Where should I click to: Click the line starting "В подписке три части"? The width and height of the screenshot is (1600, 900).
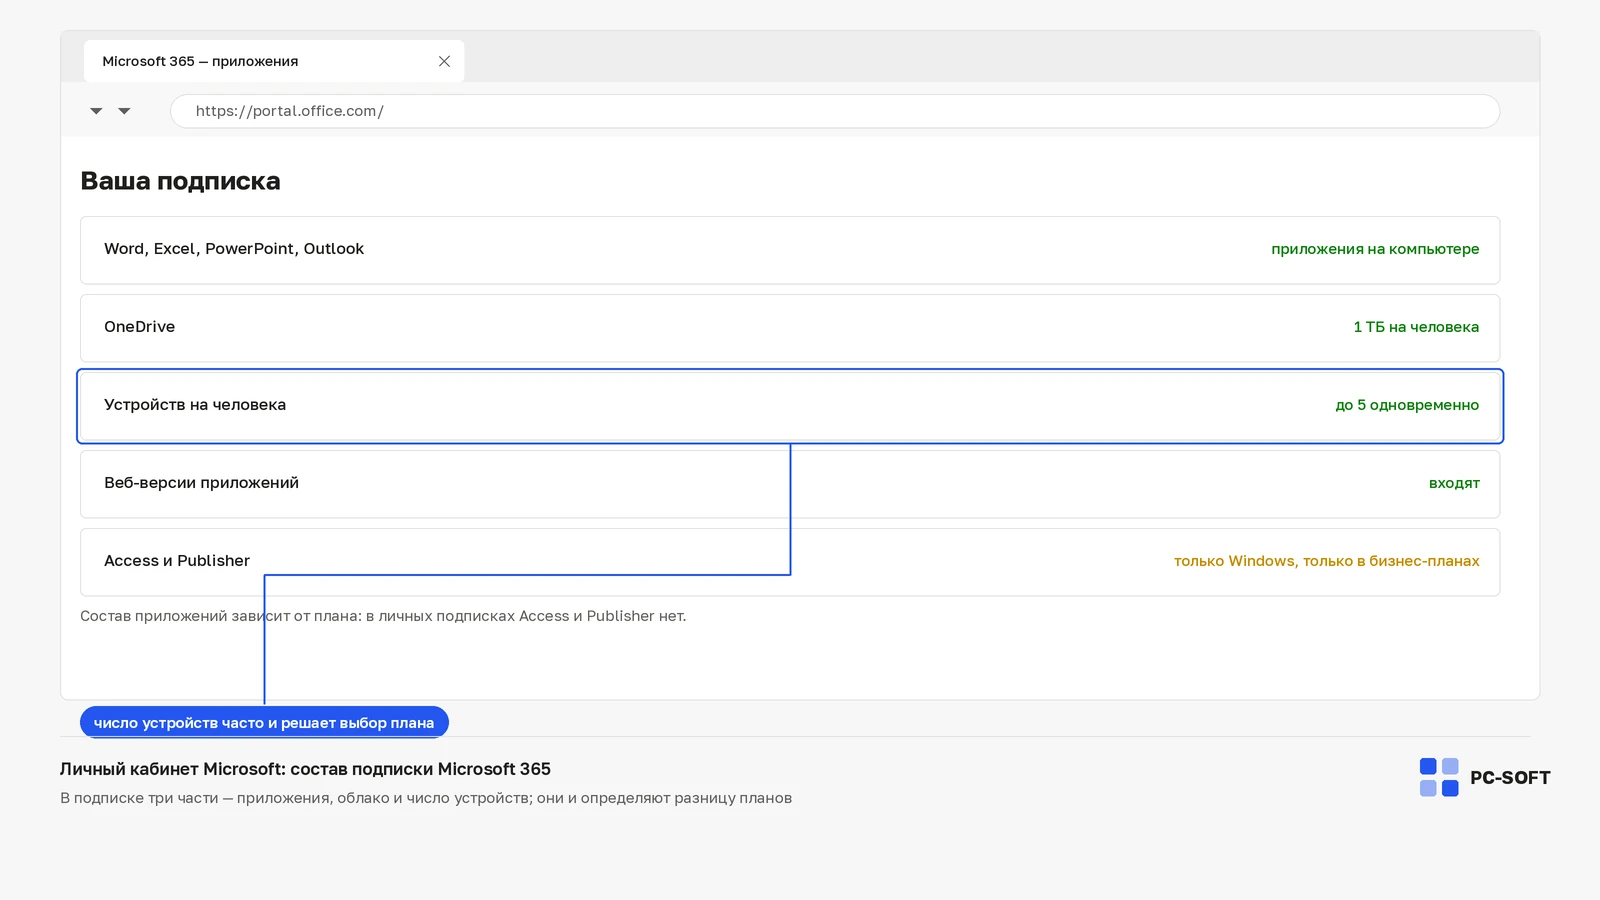[x=426, y=798]
